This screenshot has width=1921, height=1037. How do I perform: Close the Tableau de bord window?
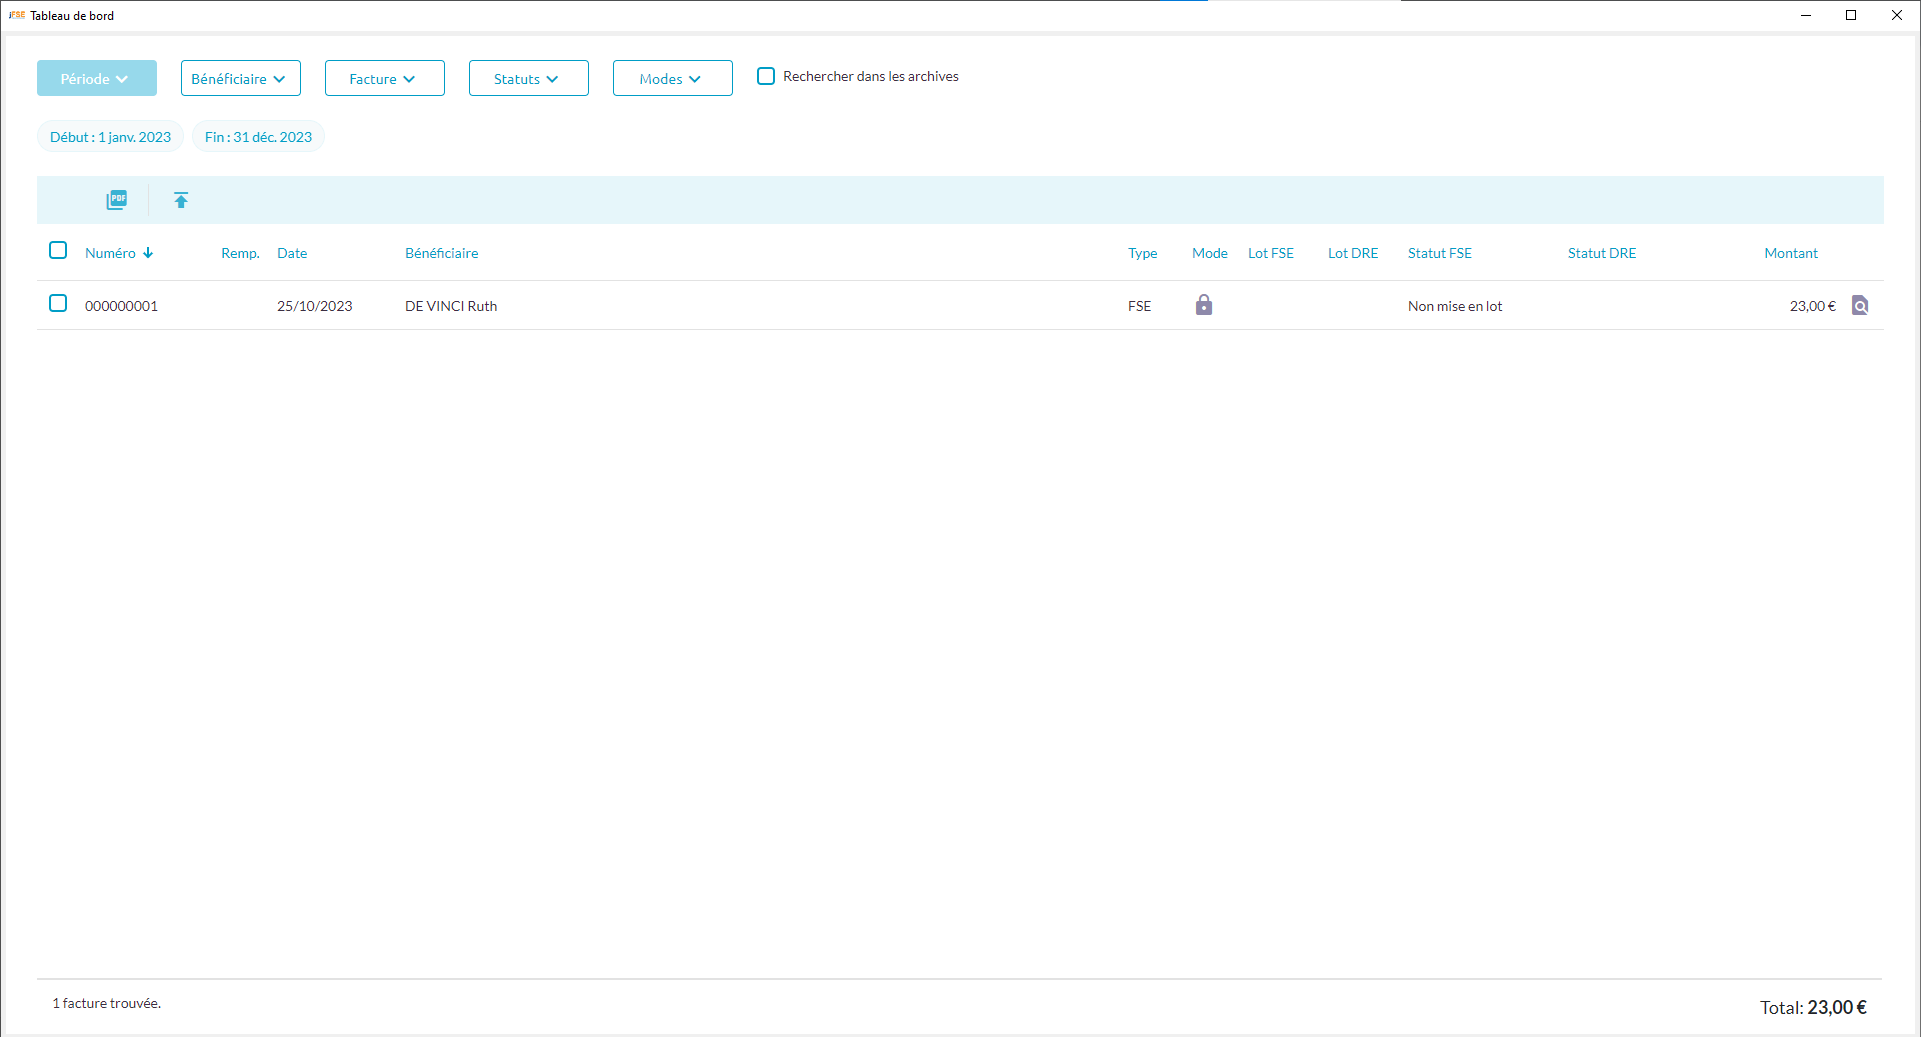(1897, 15)
